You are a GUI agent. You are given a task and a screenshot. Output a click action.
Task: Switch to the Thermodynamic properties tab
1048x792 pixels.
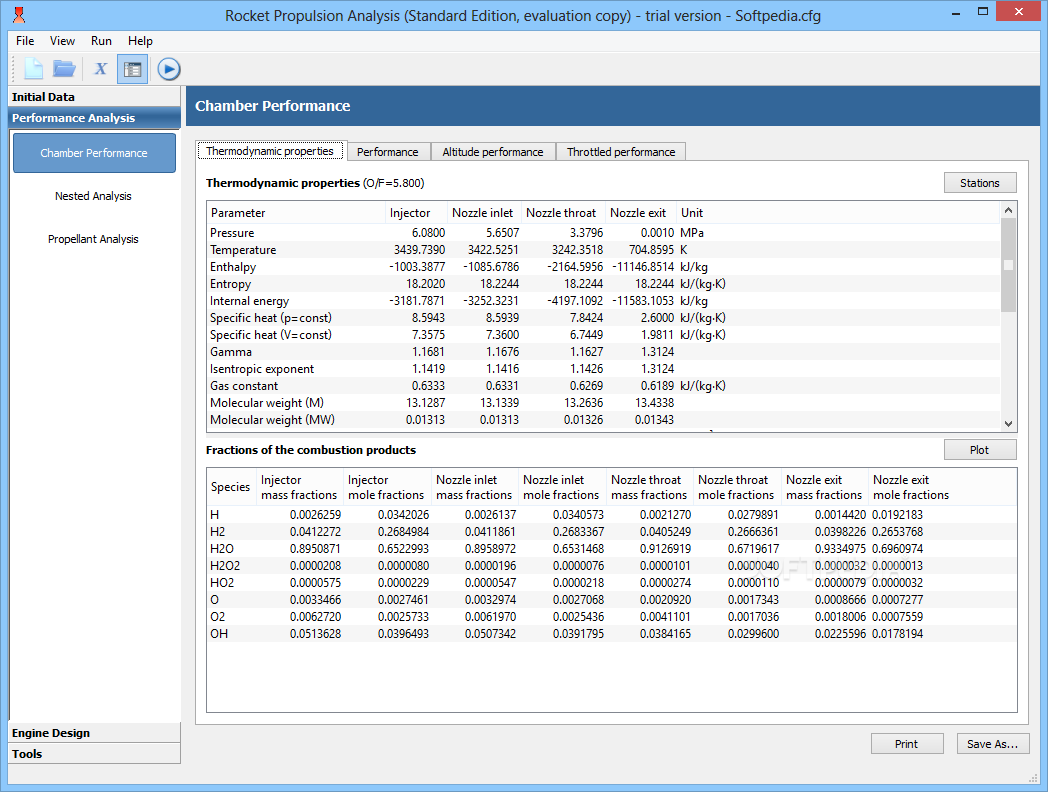tap(270, 151)
